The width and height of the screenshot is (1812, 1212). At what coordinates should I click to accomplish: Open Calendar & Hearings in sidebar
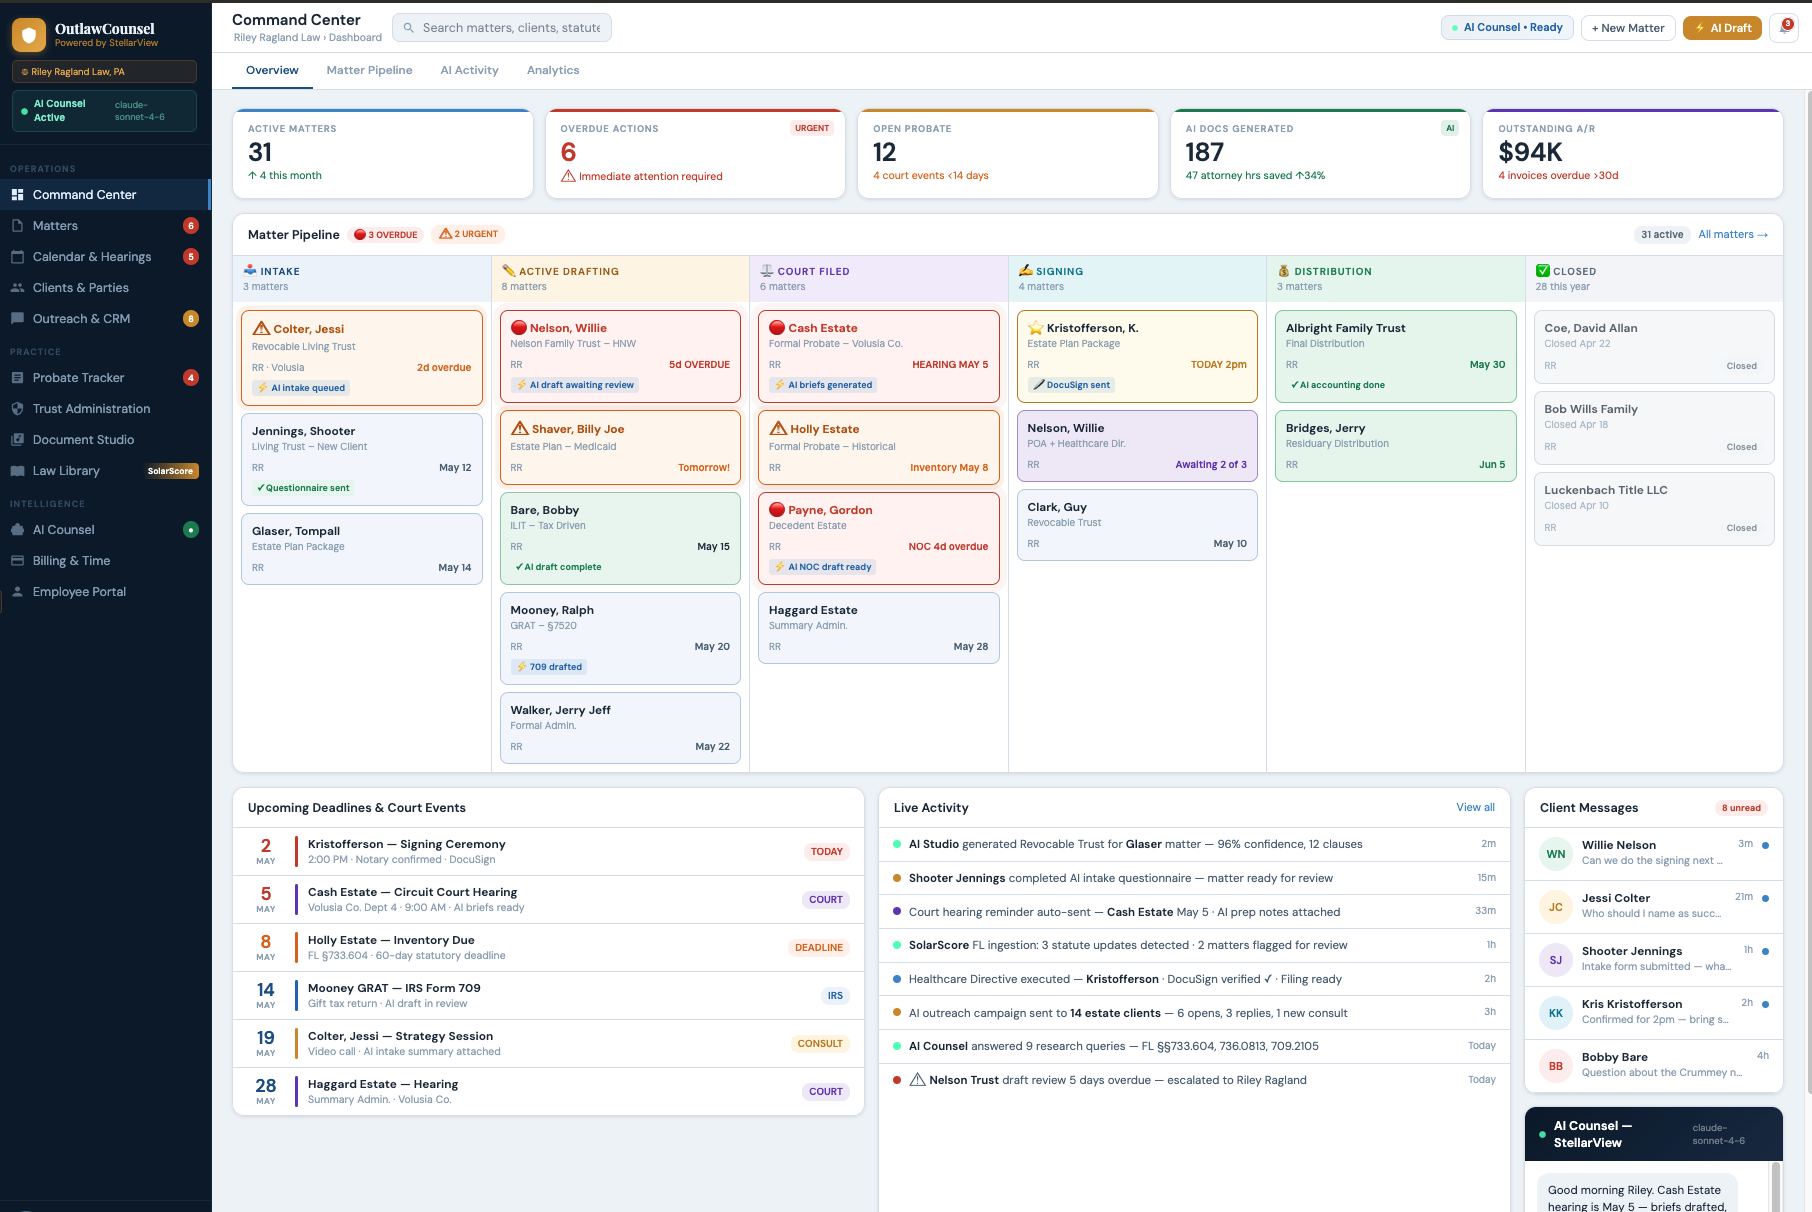(92, 257)
